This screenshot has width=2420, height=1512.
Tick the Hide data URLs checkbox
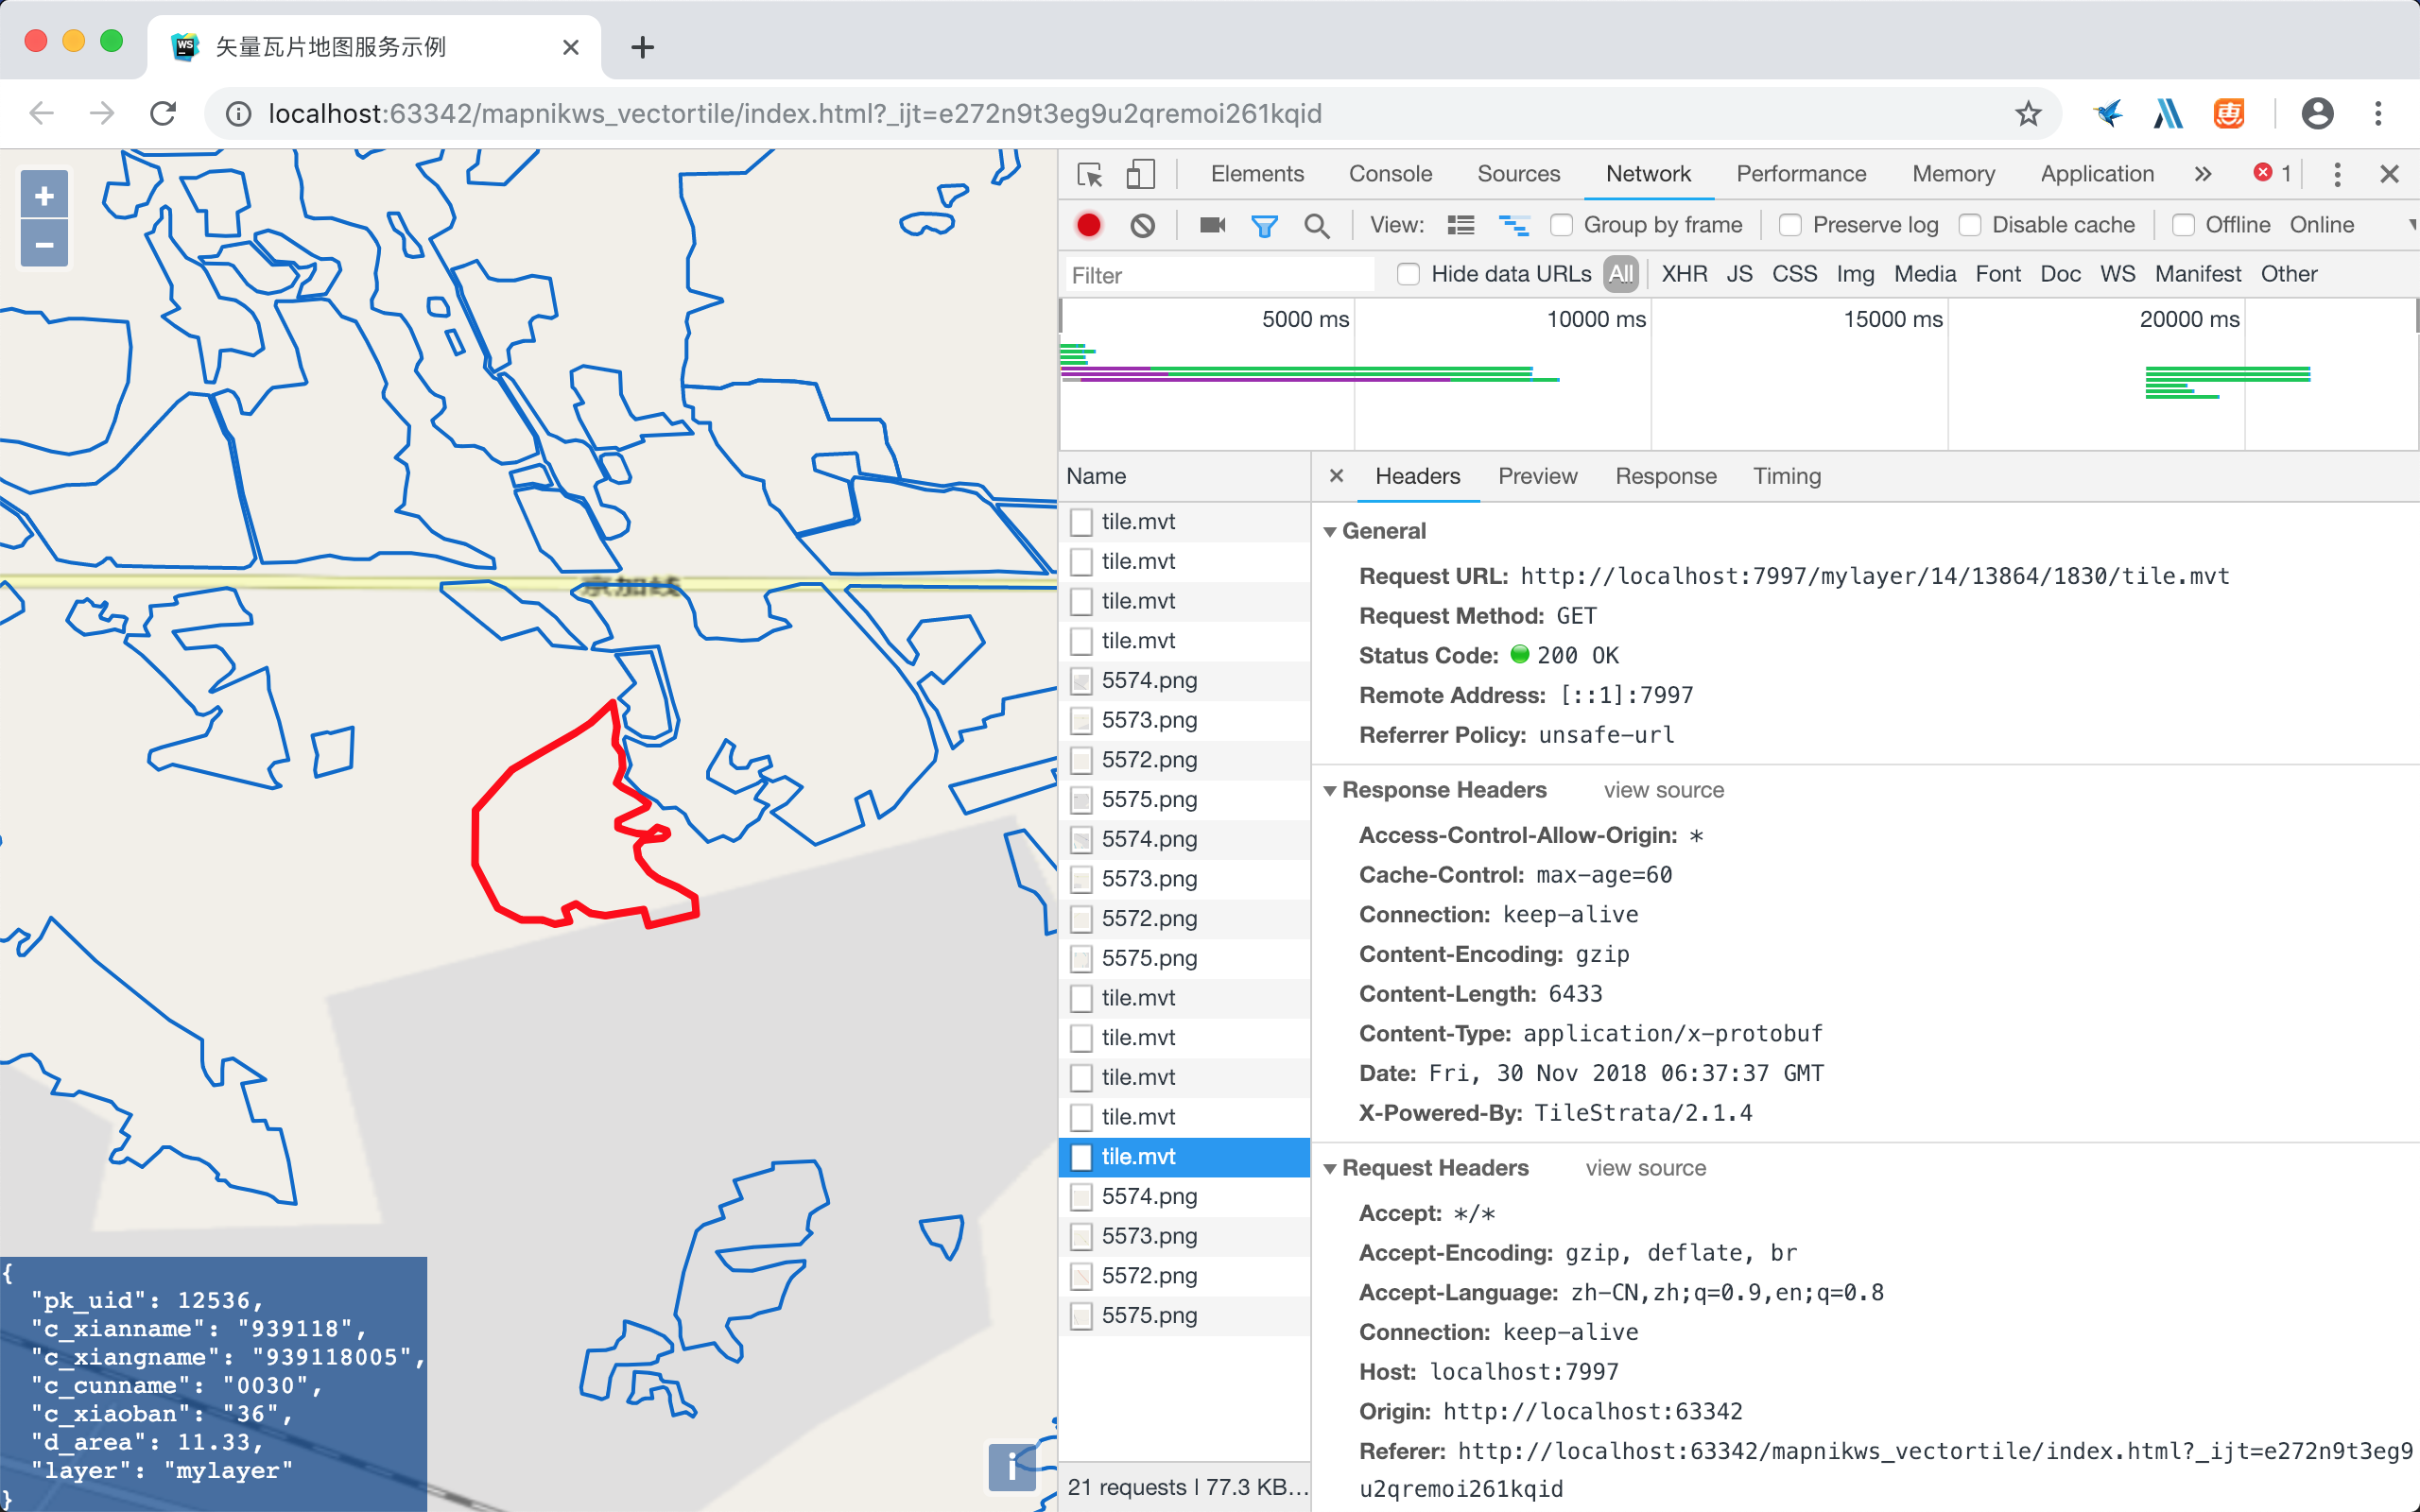[1408, 274]
